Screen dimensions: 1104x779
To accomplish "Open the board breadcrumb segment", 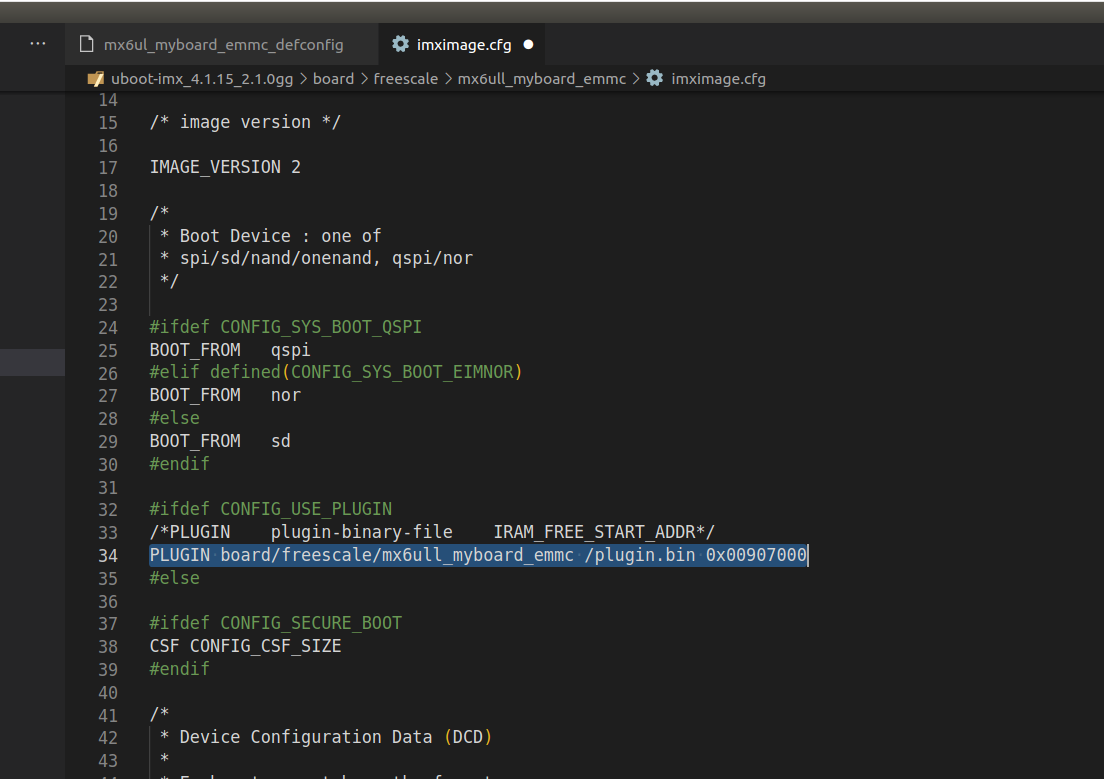I will click(333, 79).
